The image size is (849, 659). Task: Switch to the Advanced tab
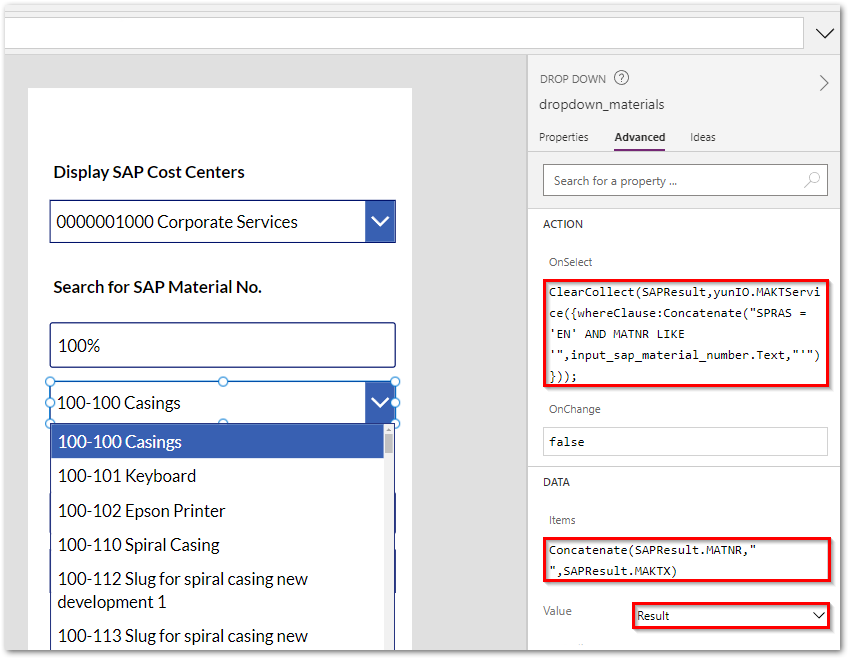point(639,137)
